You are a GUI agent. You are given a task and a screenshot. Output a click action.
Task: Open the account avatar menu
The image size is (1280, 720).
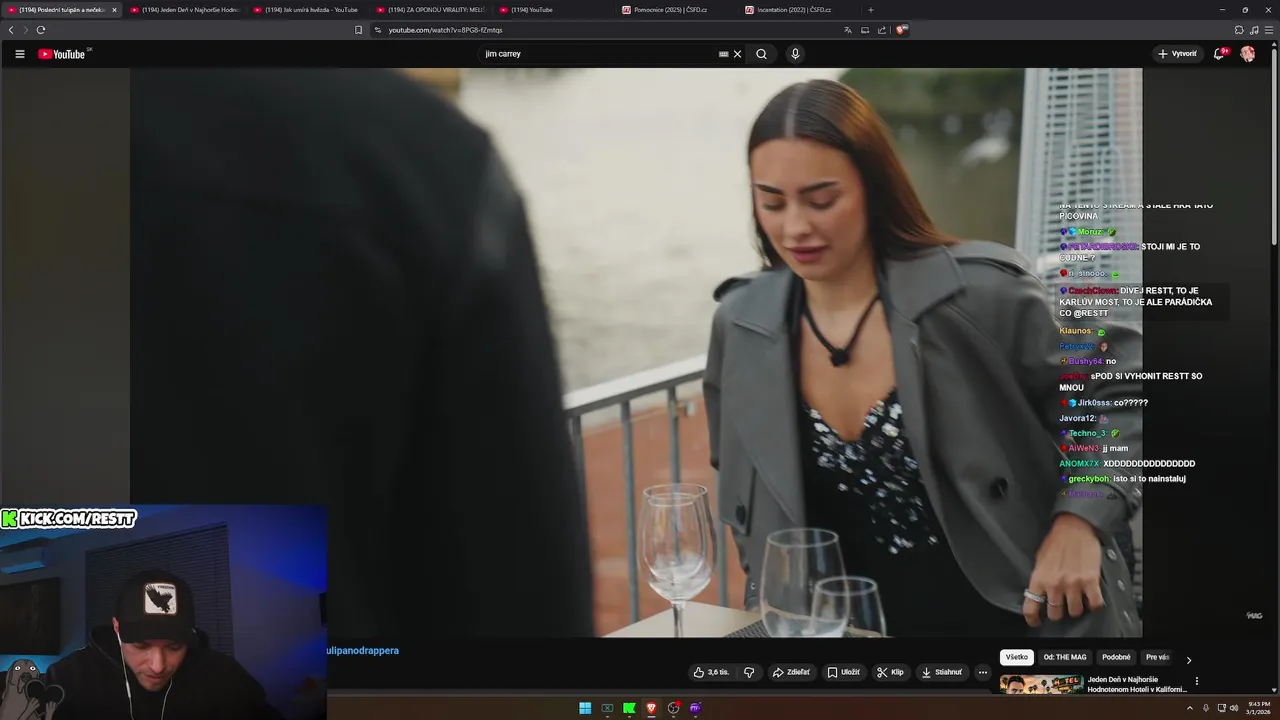coord(1247,54)
